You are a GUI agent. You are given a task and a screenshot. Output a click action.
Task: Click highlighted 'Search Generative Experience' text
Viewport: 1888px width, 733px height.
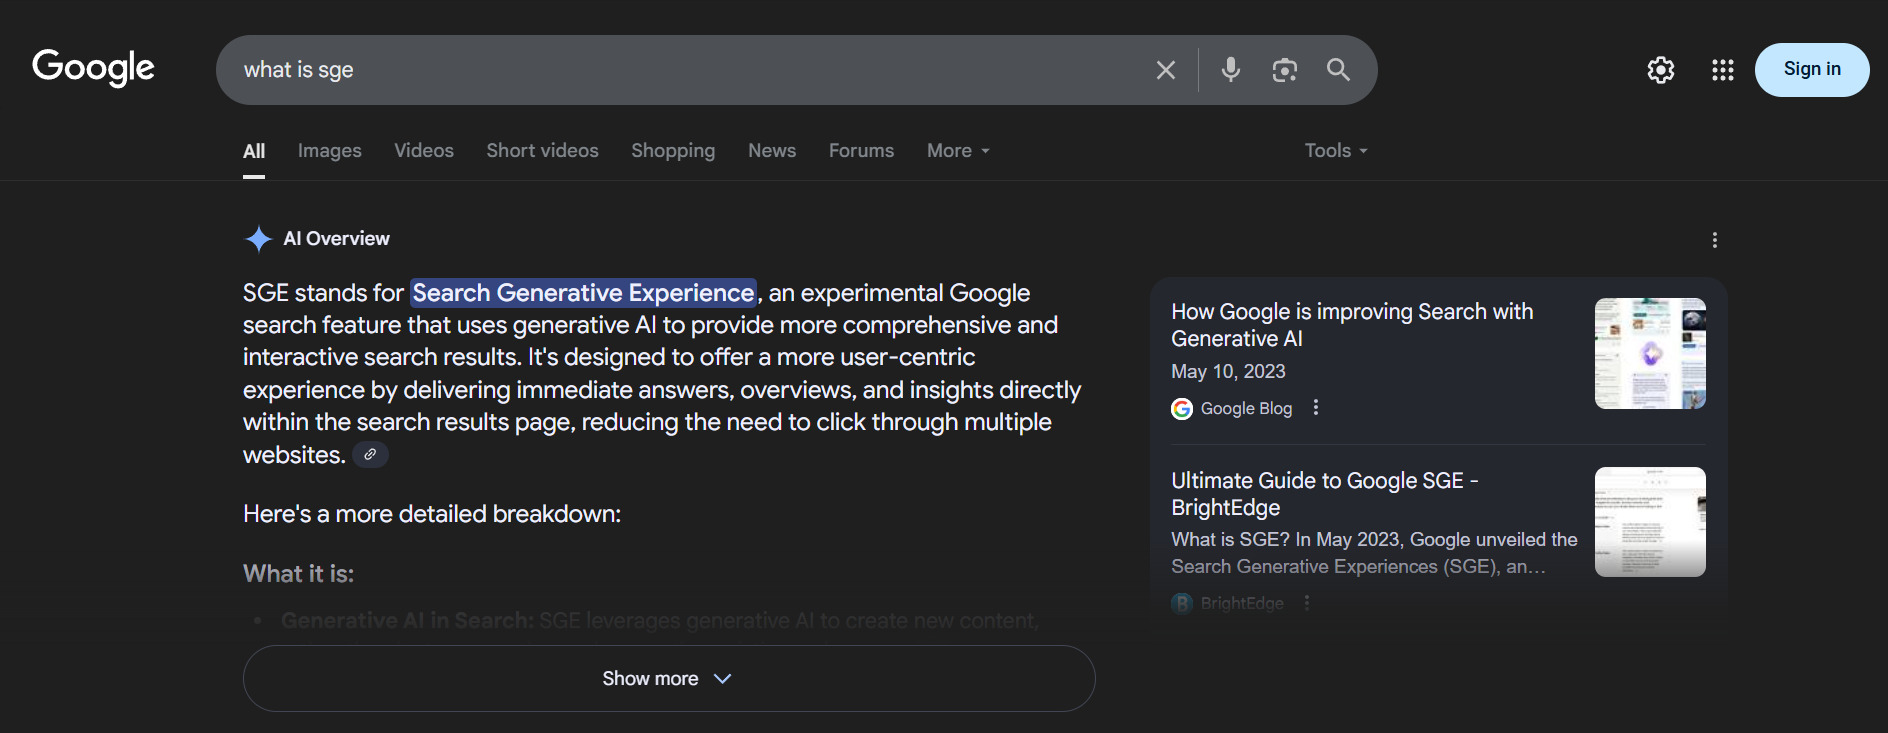pos(583,293)
